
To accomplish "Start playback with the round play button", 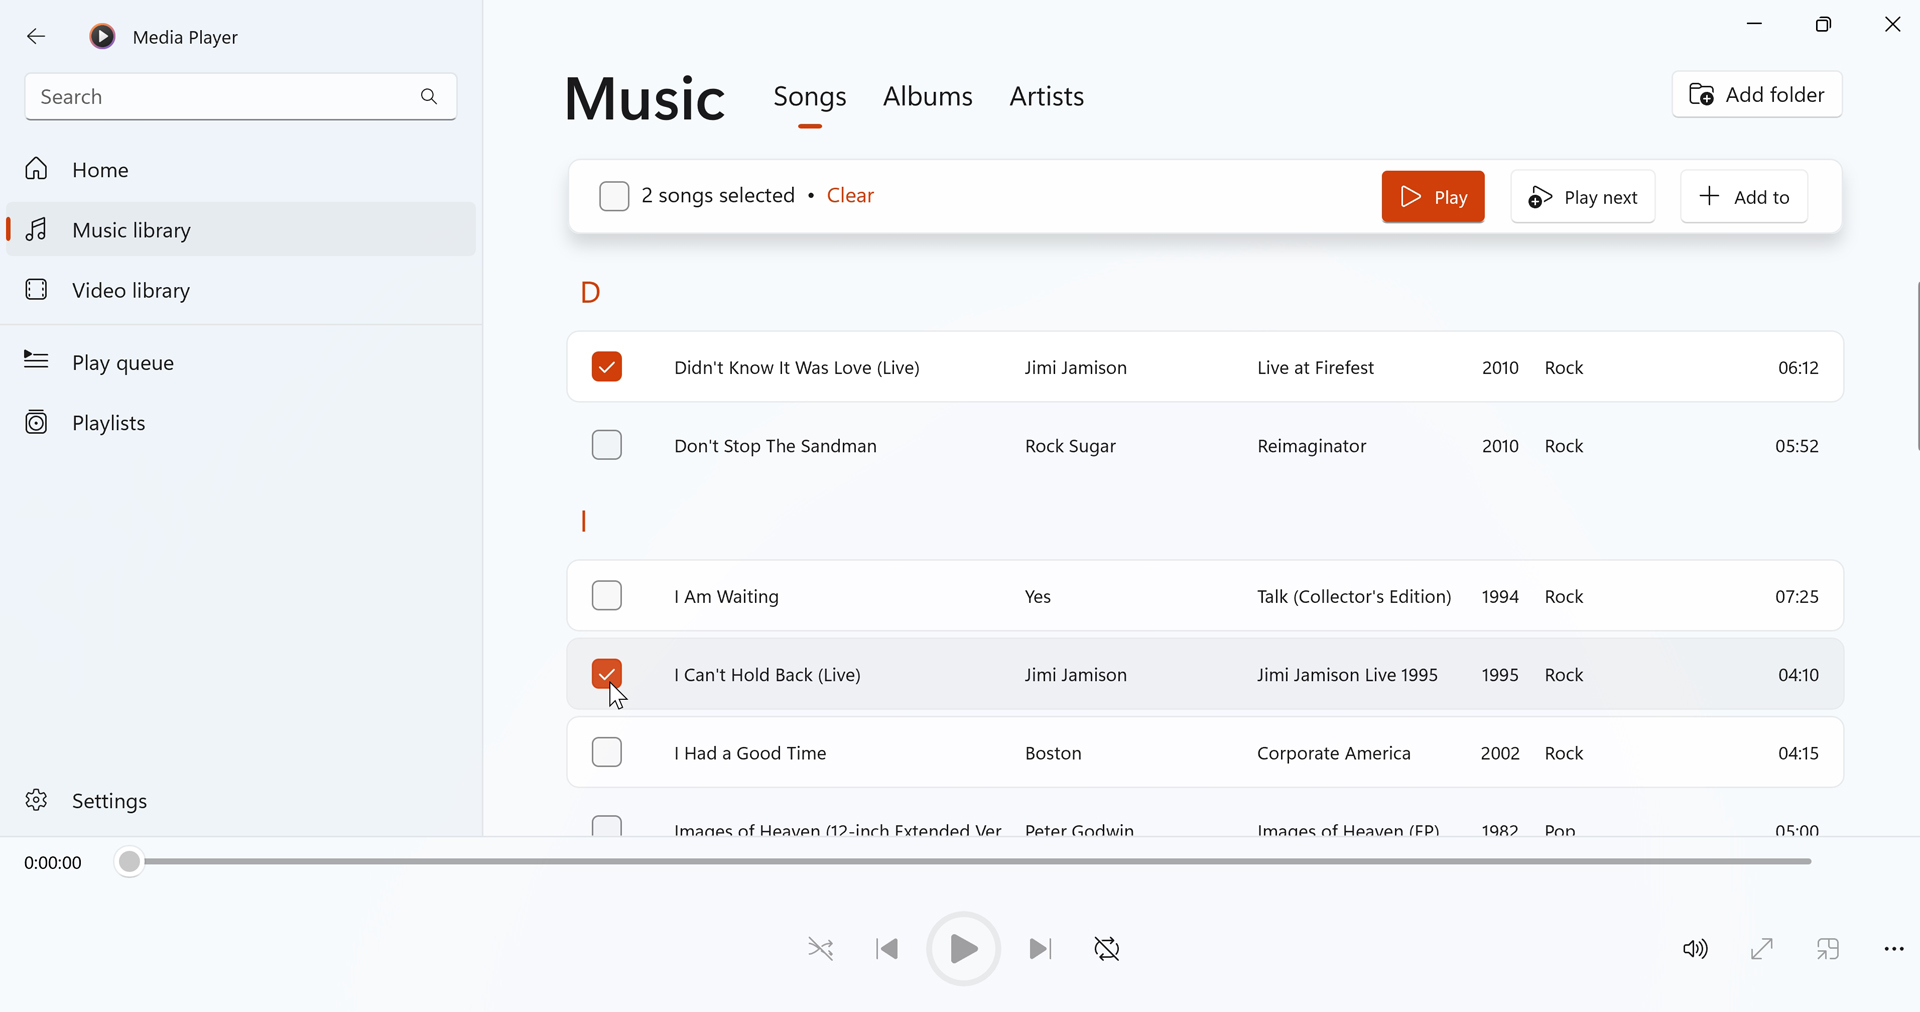I will pos(963,949).
